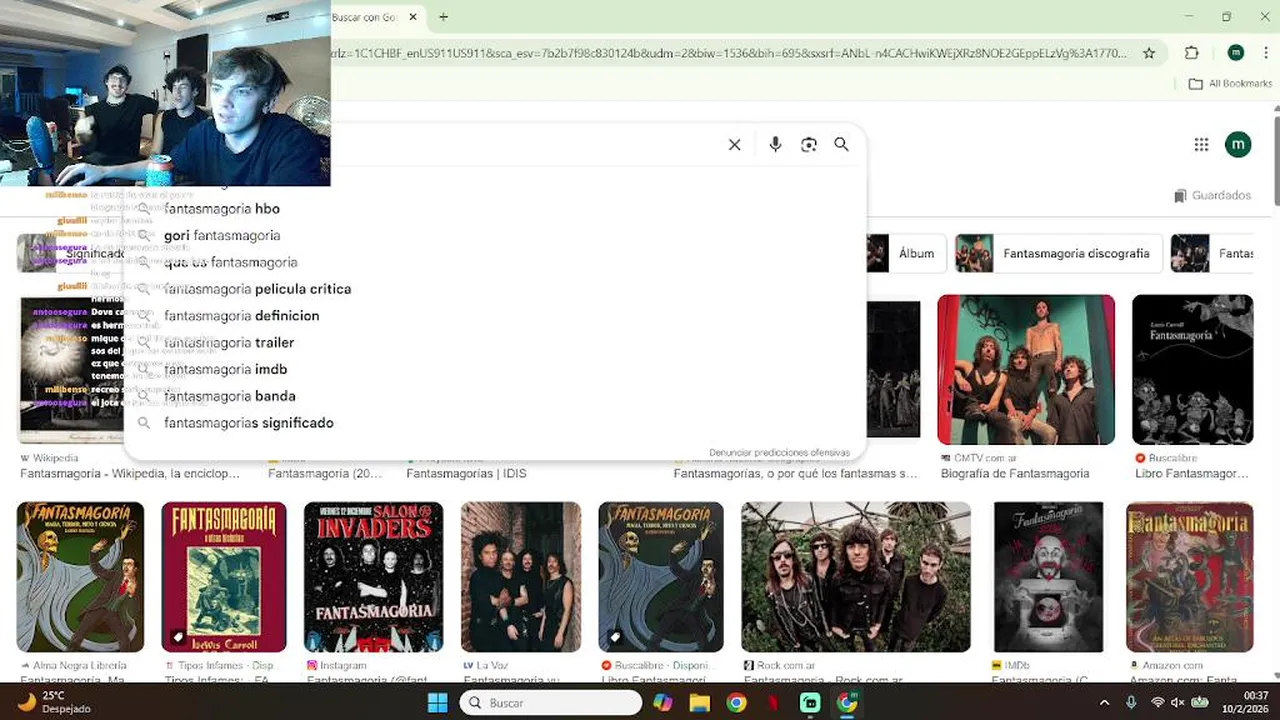Image resolution: width=1280 pixels, height=720 pixels.
Task: Start voice search with the microphone icon
Action: (x=775, y=145)
